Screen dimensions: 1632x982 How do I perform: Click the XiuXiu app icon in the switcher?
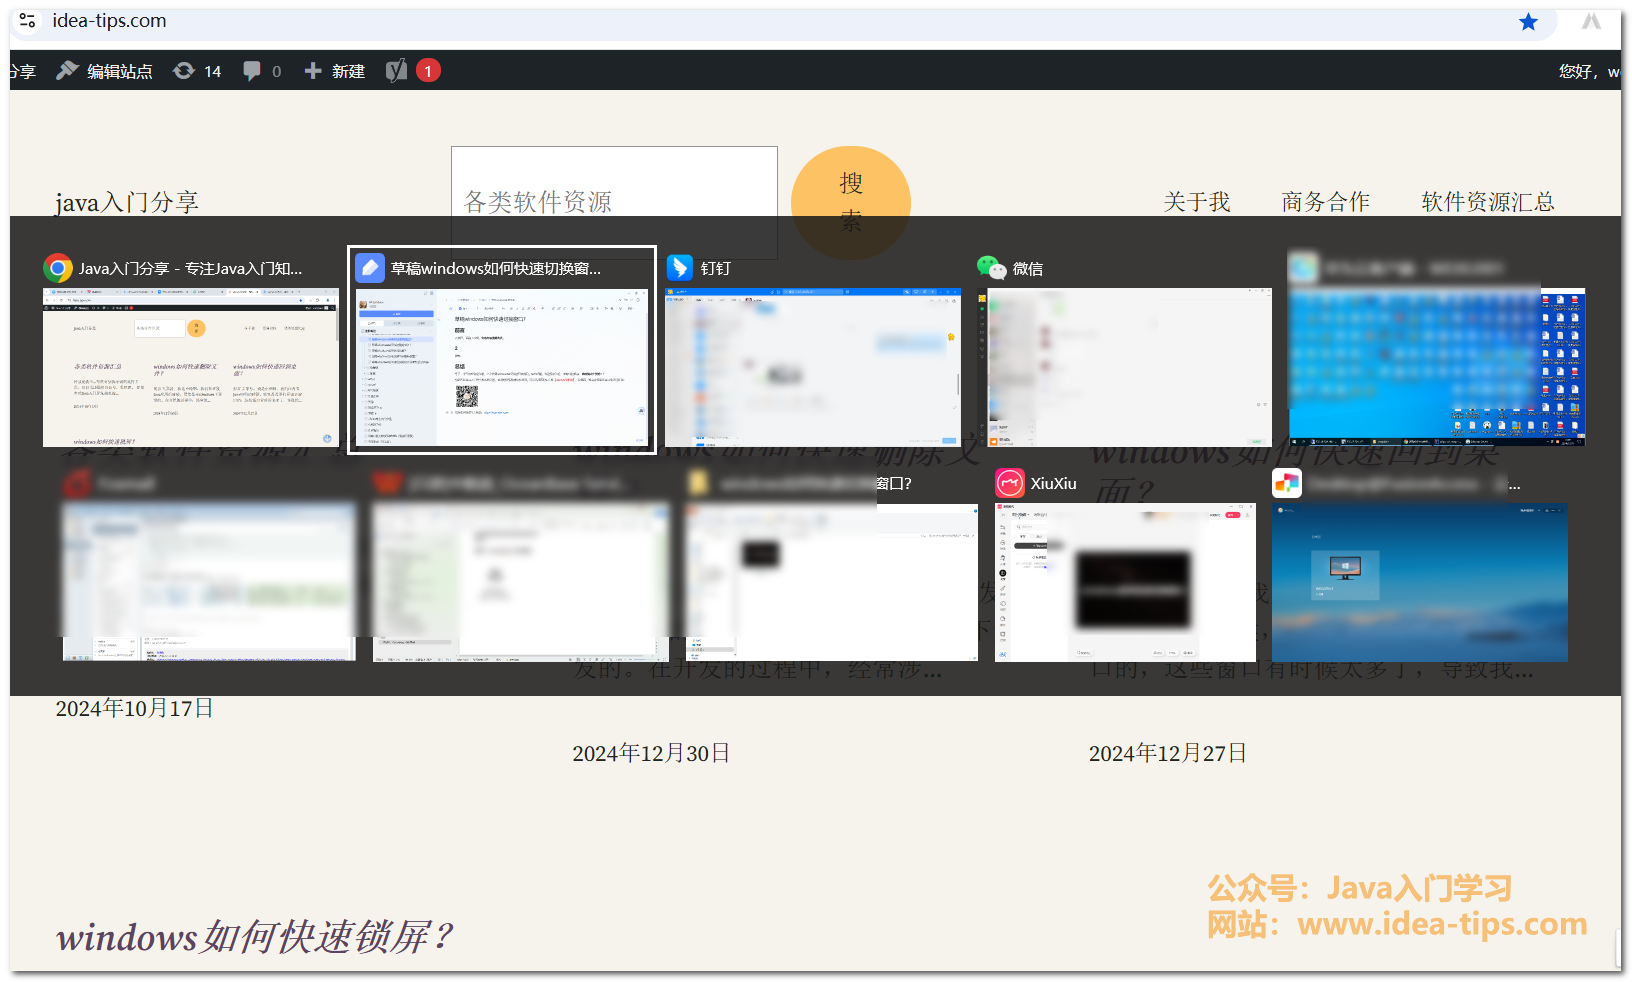1010,483
